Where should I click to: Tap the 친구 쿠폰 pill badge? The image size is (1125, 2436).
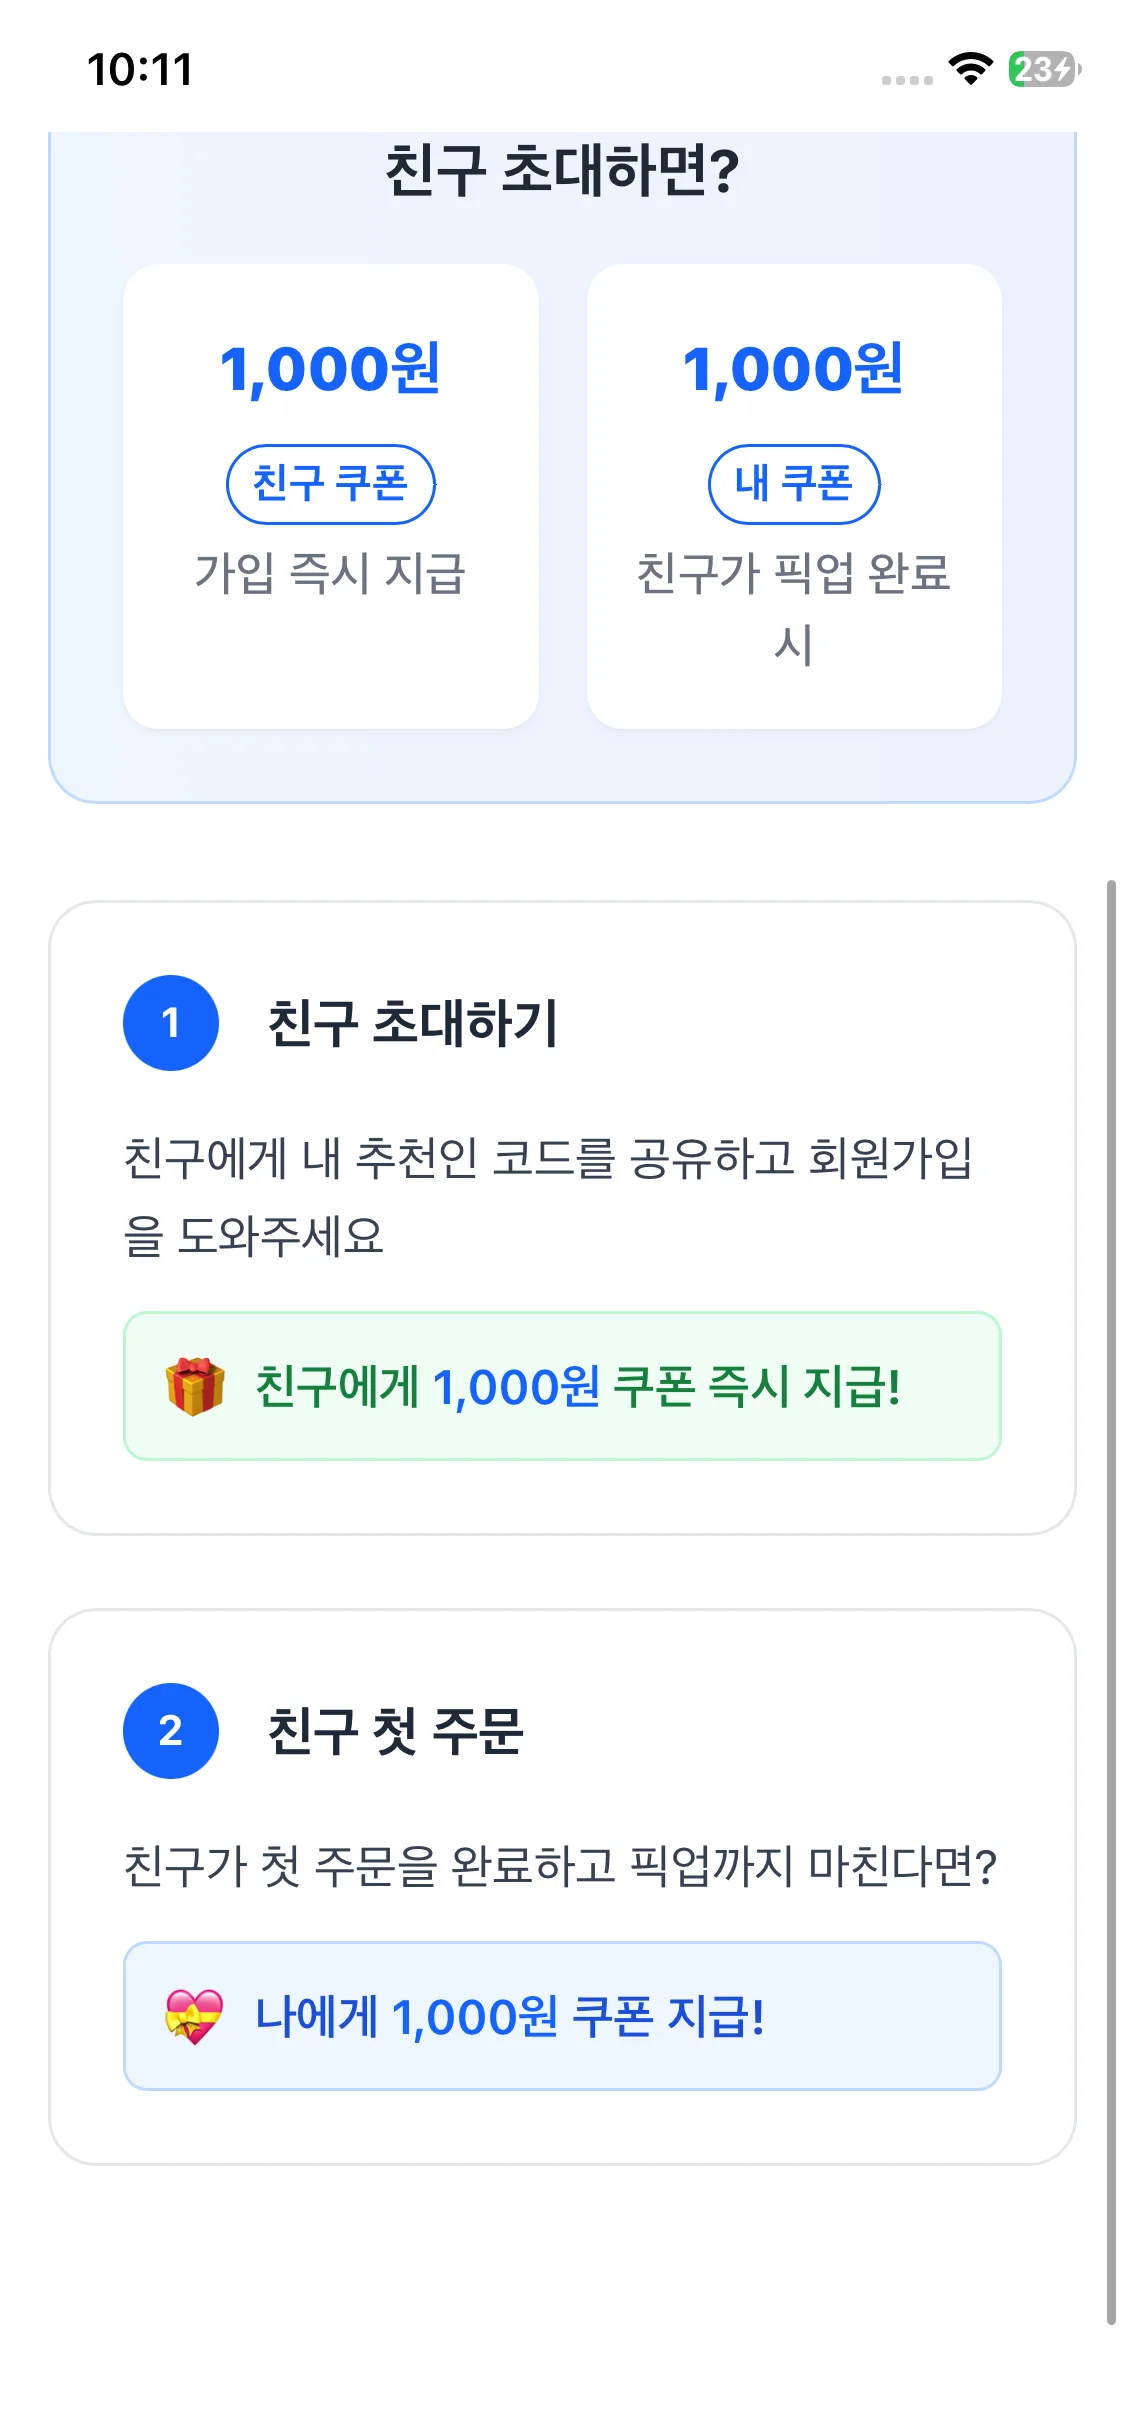point(331,484)
